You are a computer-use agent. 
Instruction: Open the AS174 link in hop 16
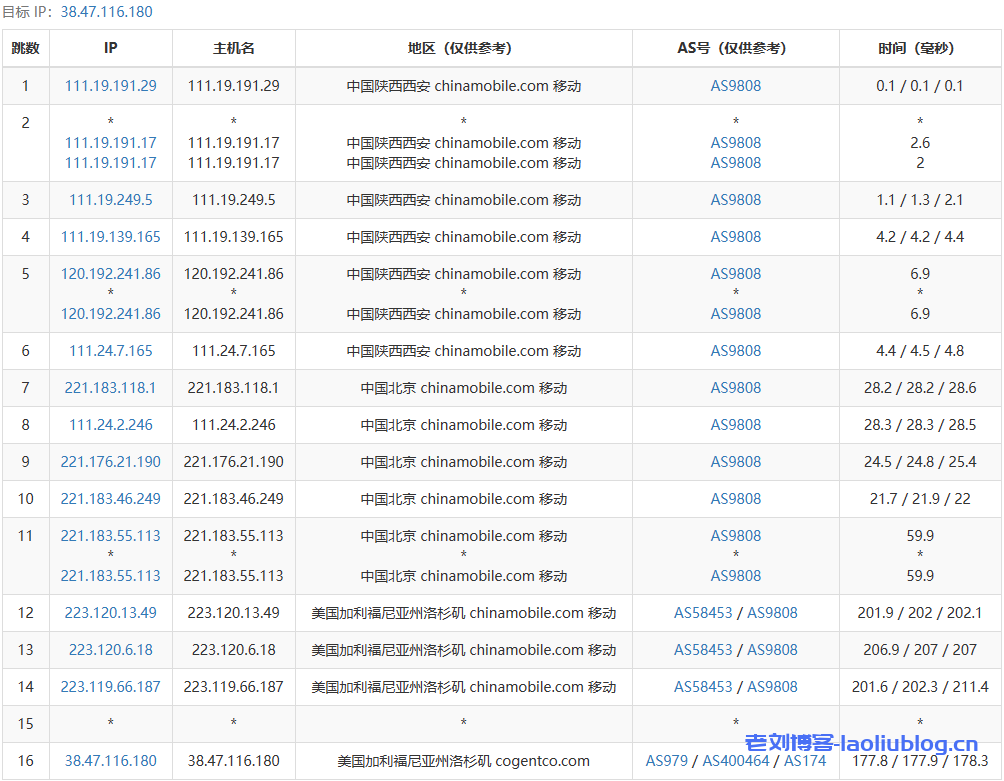tap(805, 761)
